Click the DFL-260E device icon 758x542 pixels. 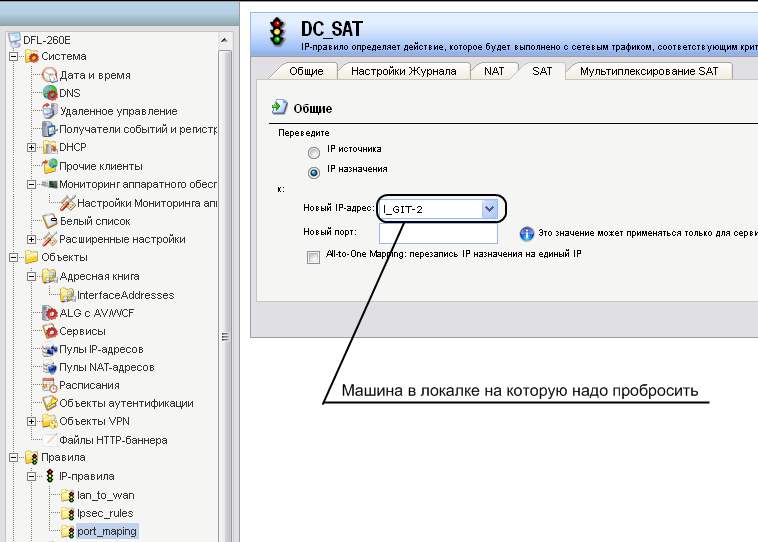(x=15, y=39)
